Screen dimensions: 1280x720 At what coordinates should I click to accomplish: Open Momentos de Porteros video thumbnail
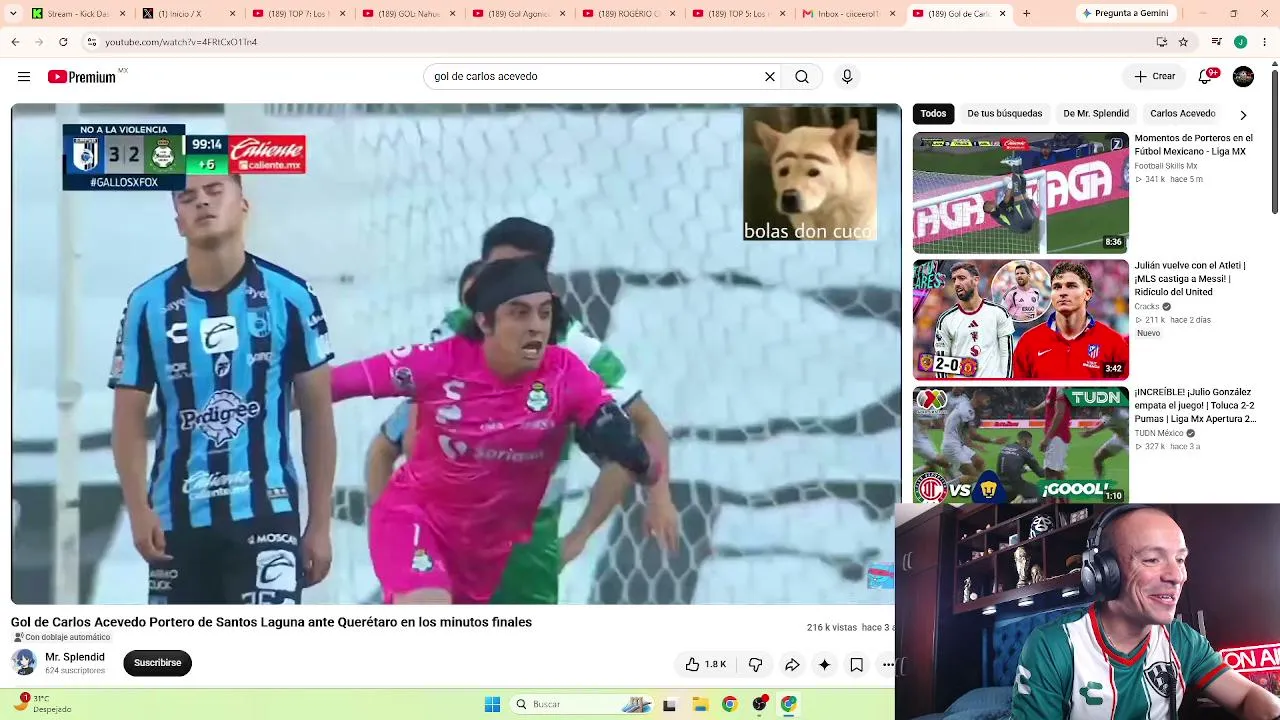click(1020, 192)
